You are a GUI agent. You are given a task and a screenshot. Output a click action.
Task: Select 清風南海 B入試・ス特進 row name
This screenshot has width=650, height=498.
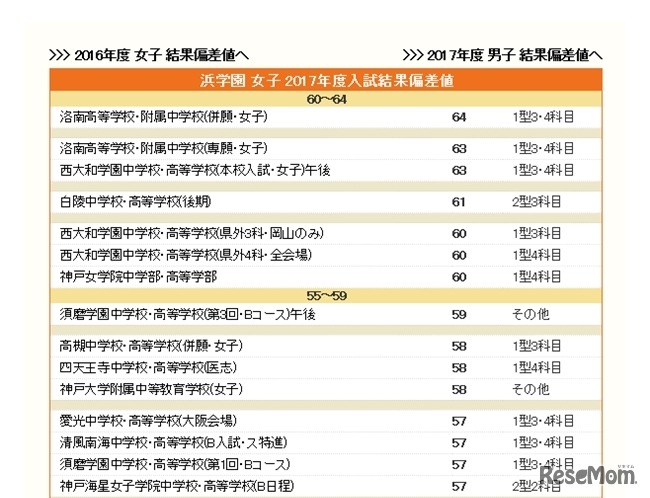pyautogui.click(x=173, y=442)
